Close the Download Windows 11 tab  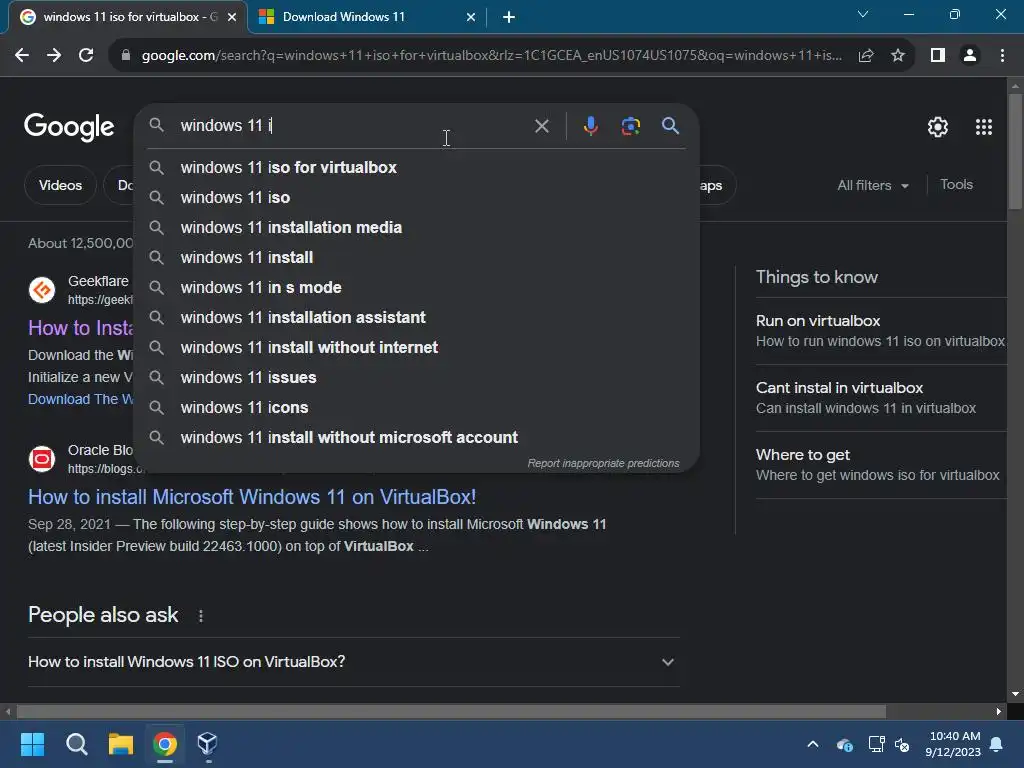470,17
